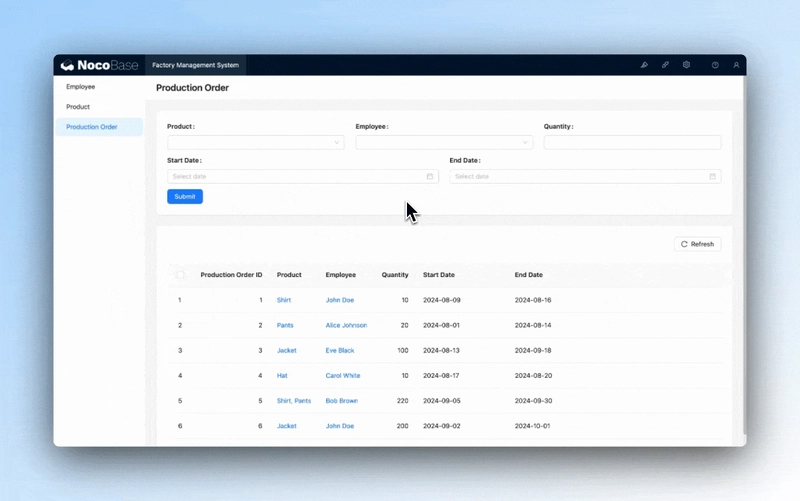Click the help question mark icon

[715, 65]
